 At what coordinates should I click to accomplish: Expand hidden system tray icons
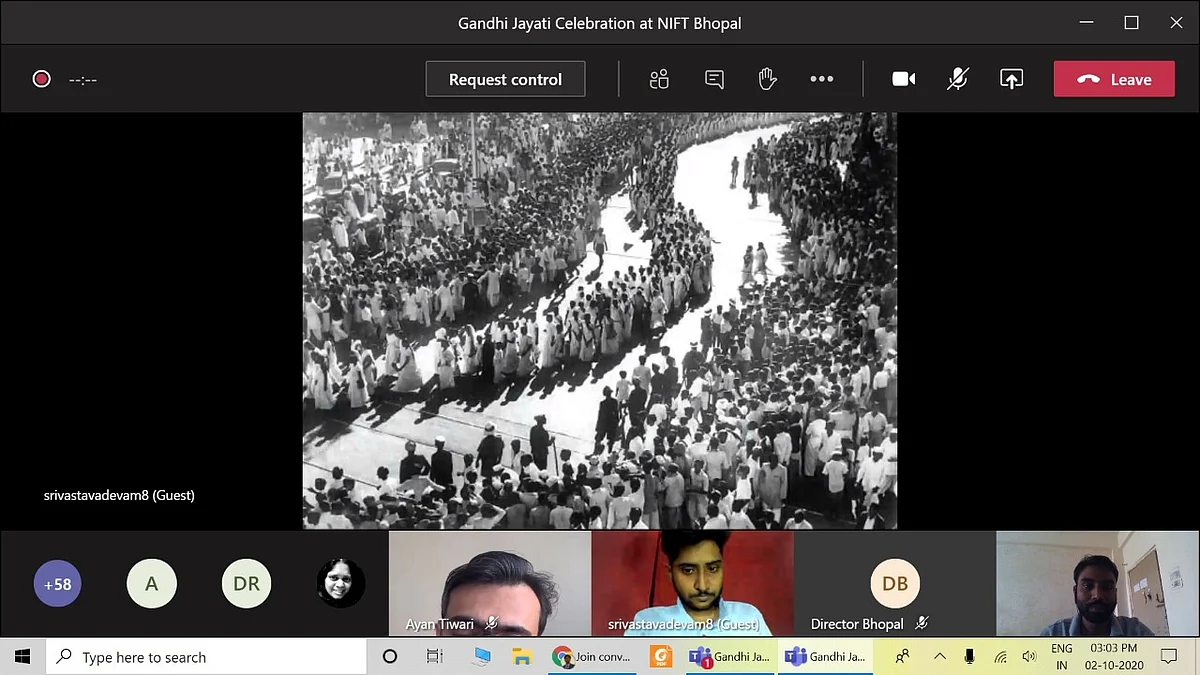point(940,657)
